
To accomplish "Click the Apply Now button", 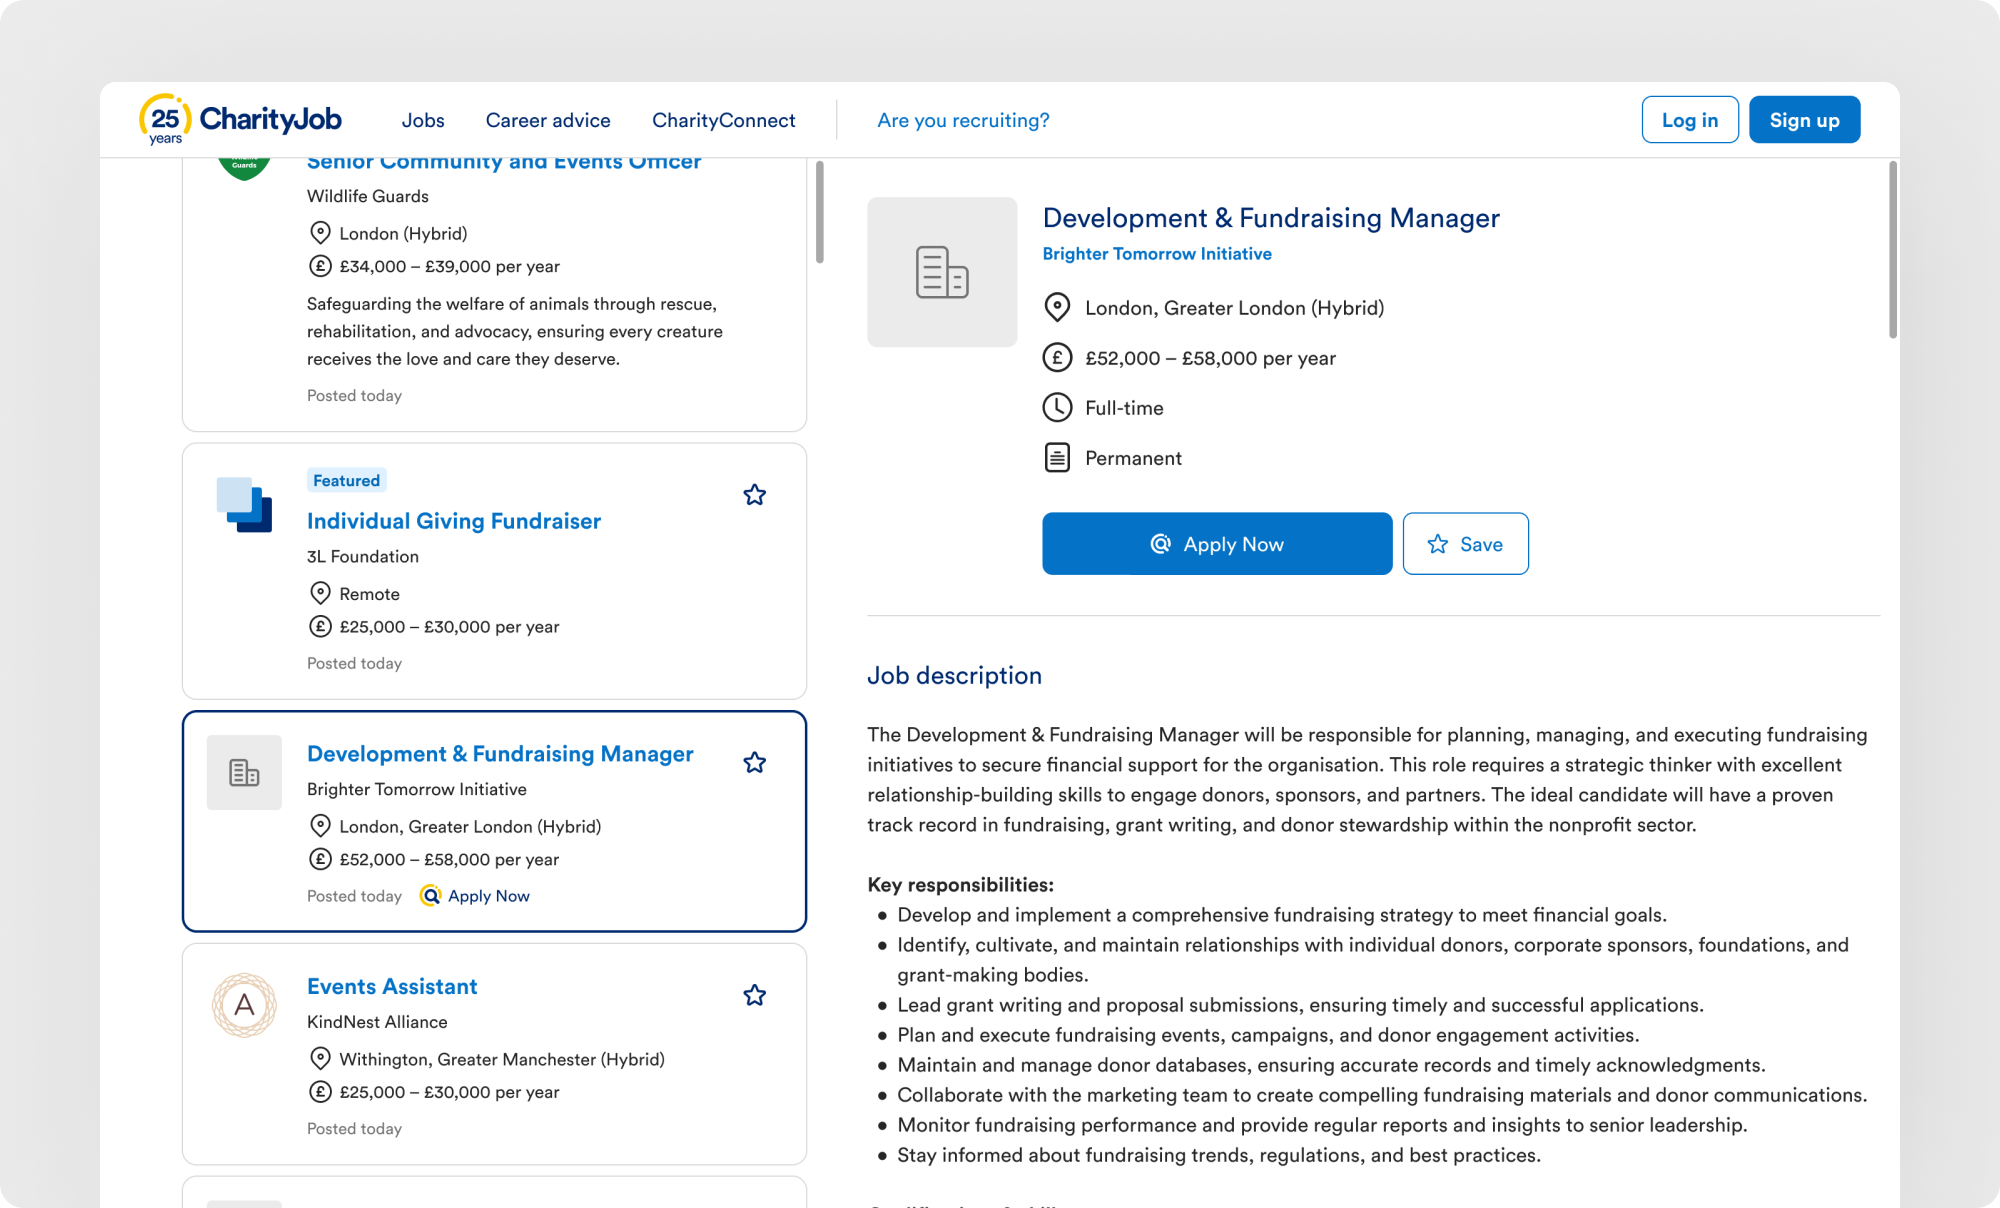I will [1216, 543].
